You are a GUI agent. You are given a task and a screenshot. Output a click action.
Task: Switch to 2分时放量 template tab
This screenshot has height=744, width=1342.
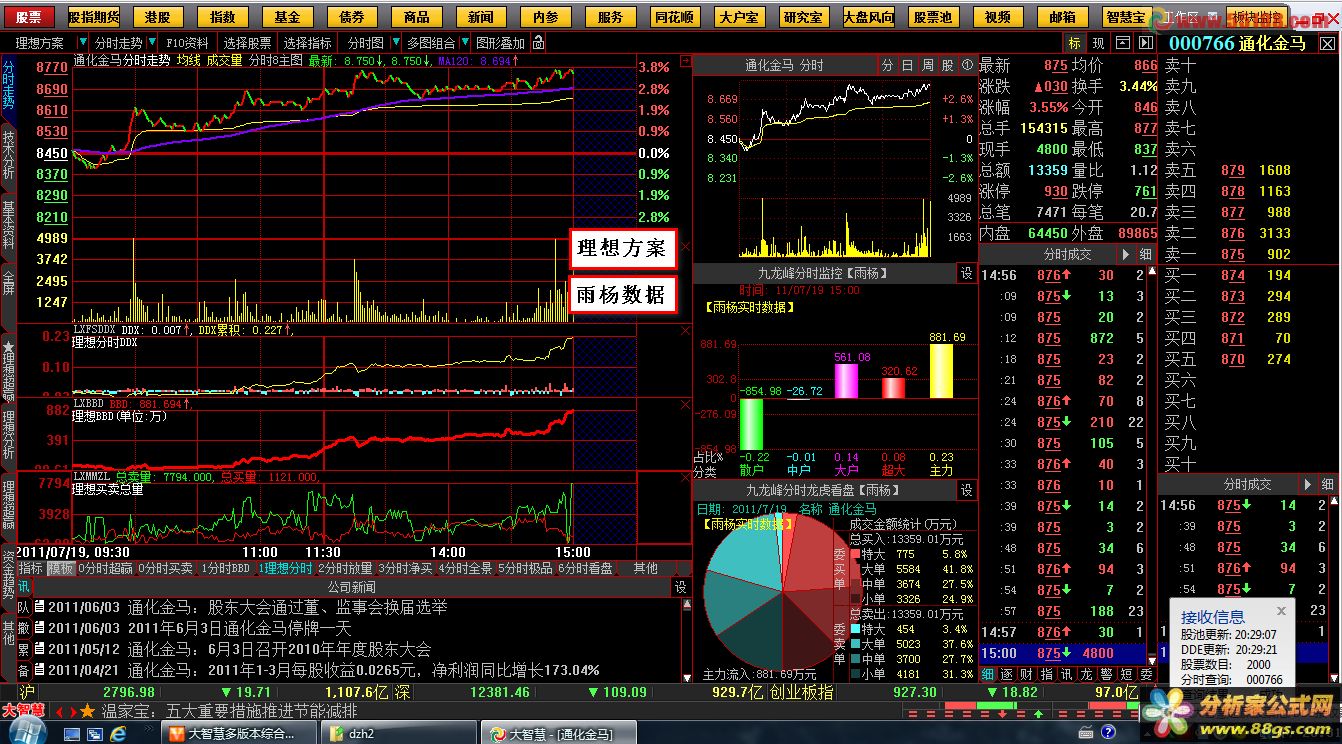coord(345,568)
